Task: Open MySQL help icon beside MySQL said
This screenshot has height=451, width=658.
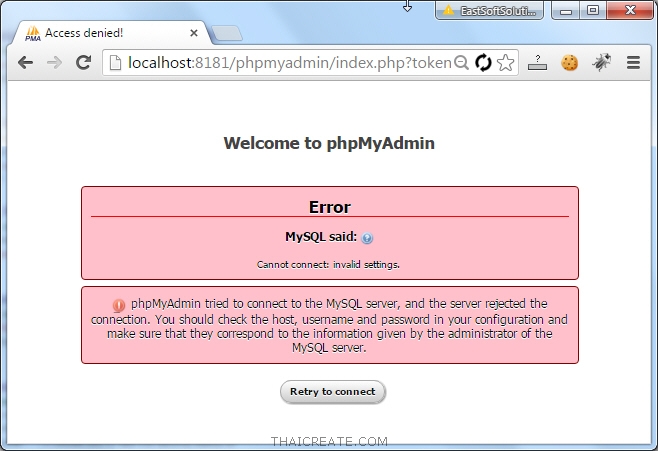Action: [367, 238]
